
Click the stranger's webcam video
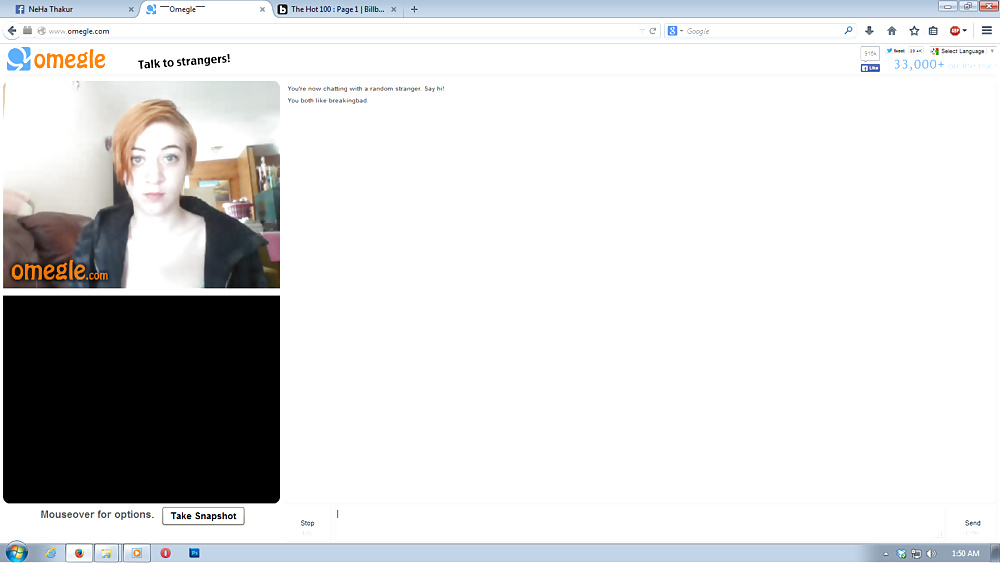[142, 184]
